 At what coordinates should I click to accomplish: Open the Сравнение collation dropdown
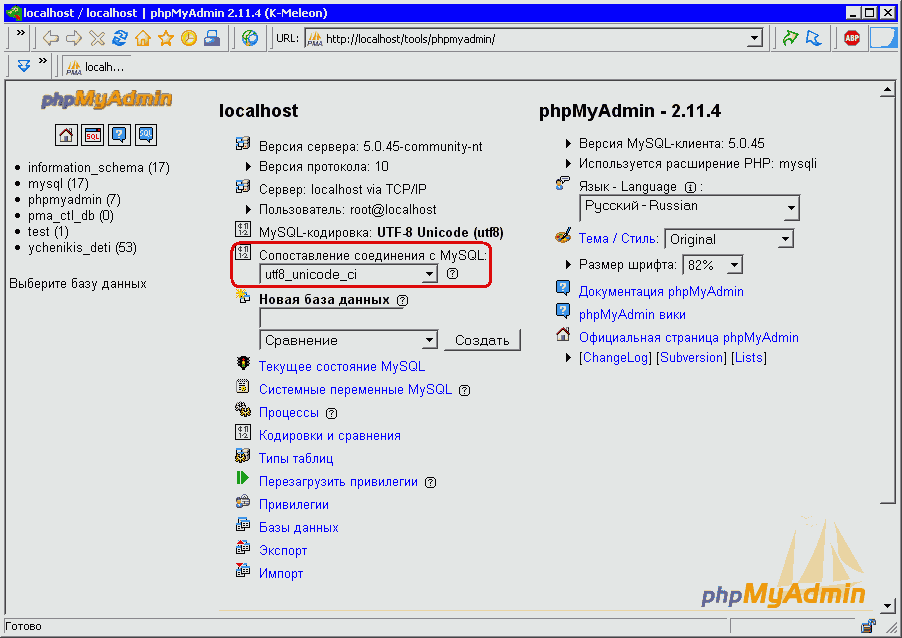[349, 341]
